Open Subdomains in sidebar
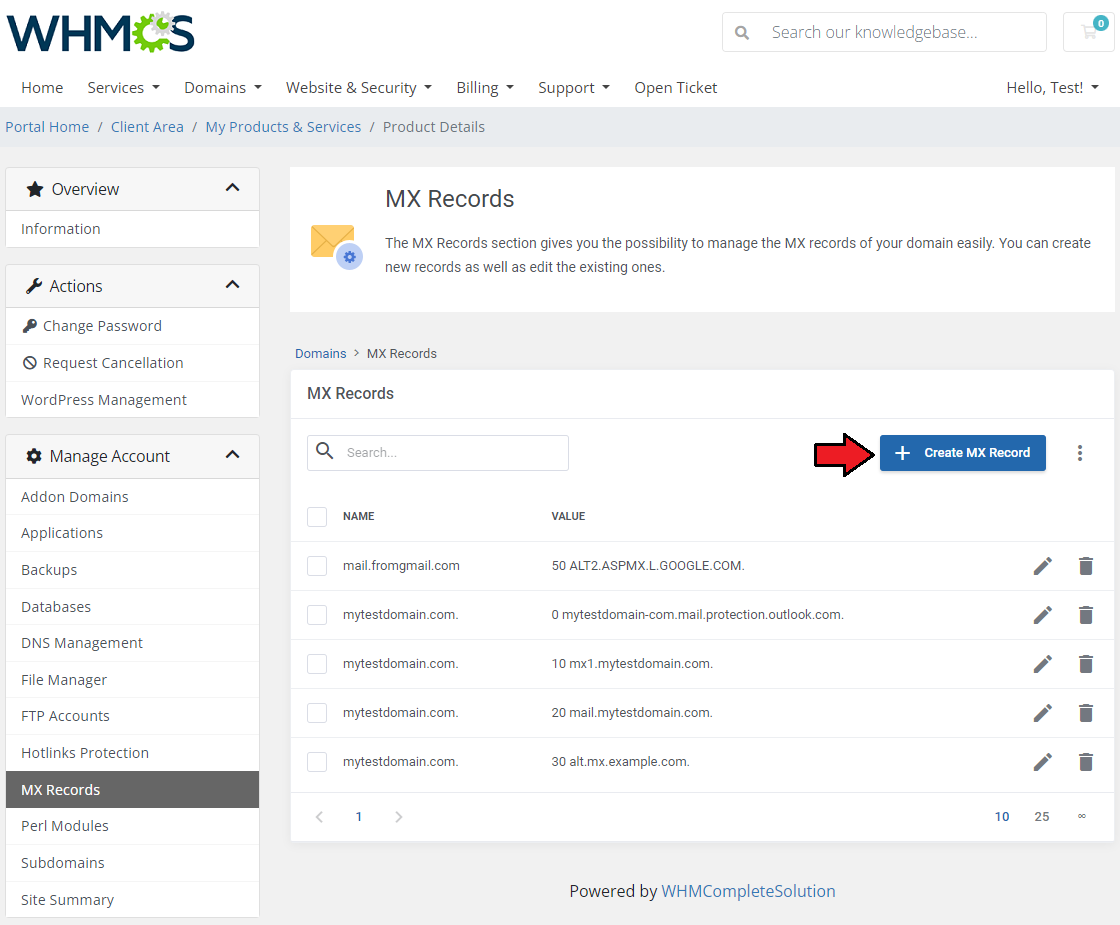This screenshot has width=1120, height=925. click(132, 863)
